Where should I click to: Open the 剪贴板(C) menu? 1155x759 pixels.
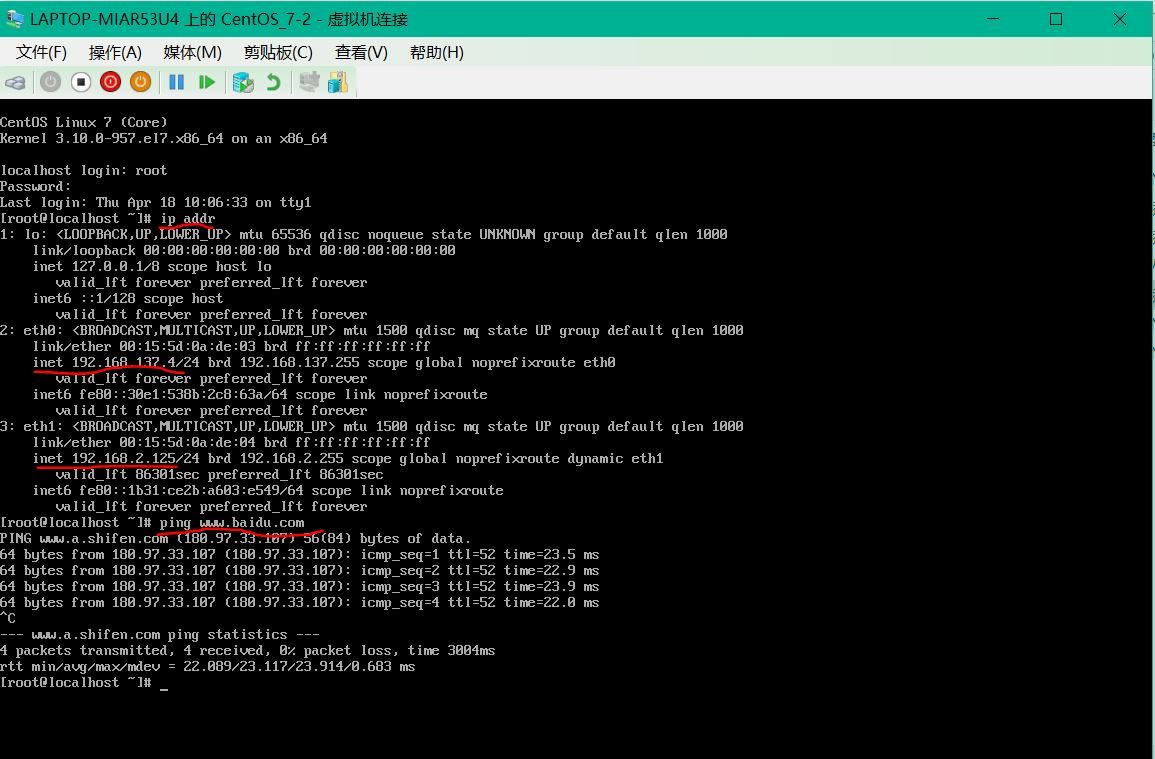tap(278, 52)
